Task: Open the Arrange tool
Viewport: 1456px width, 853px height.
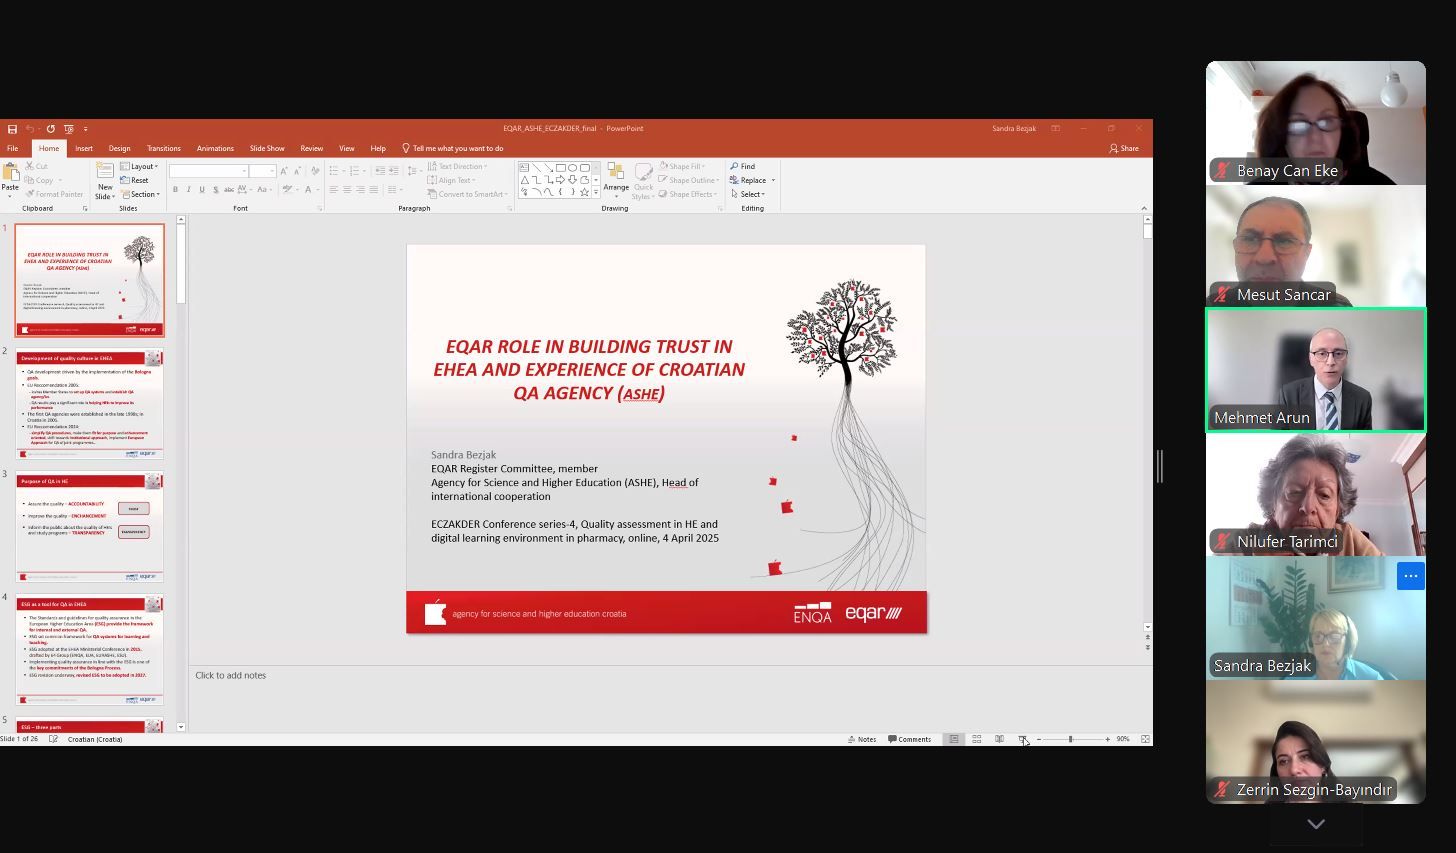Action: coord(616,176)
